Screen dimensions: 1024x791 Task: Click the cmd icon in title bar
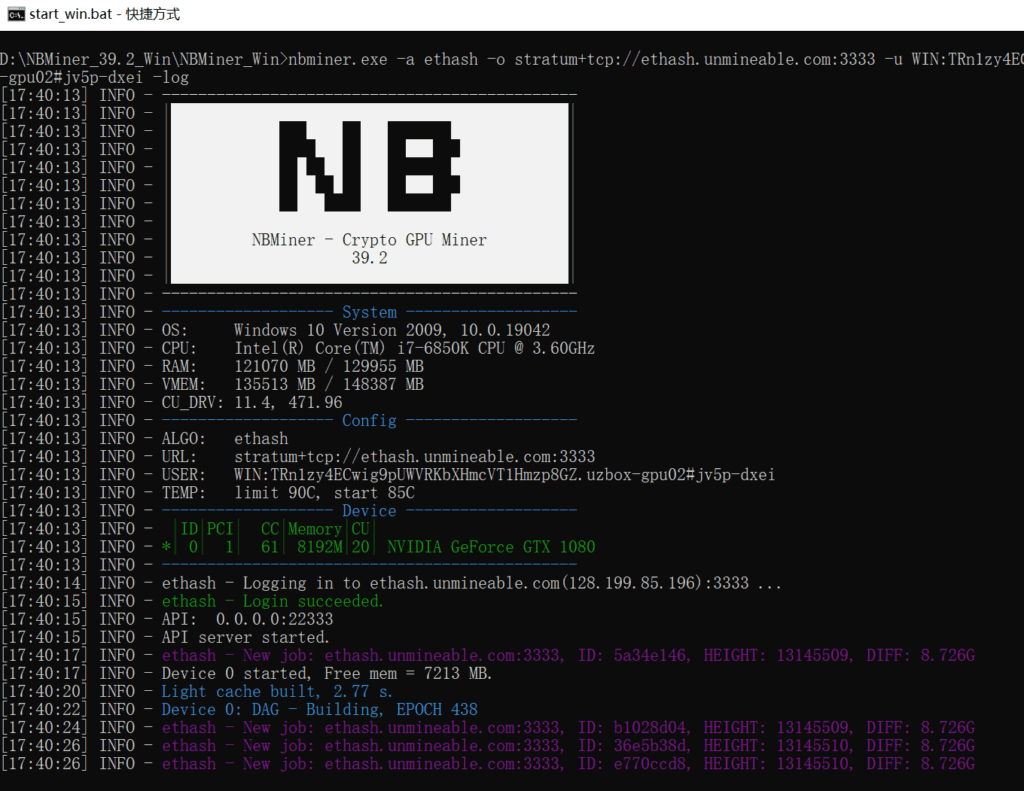[14, 15]
